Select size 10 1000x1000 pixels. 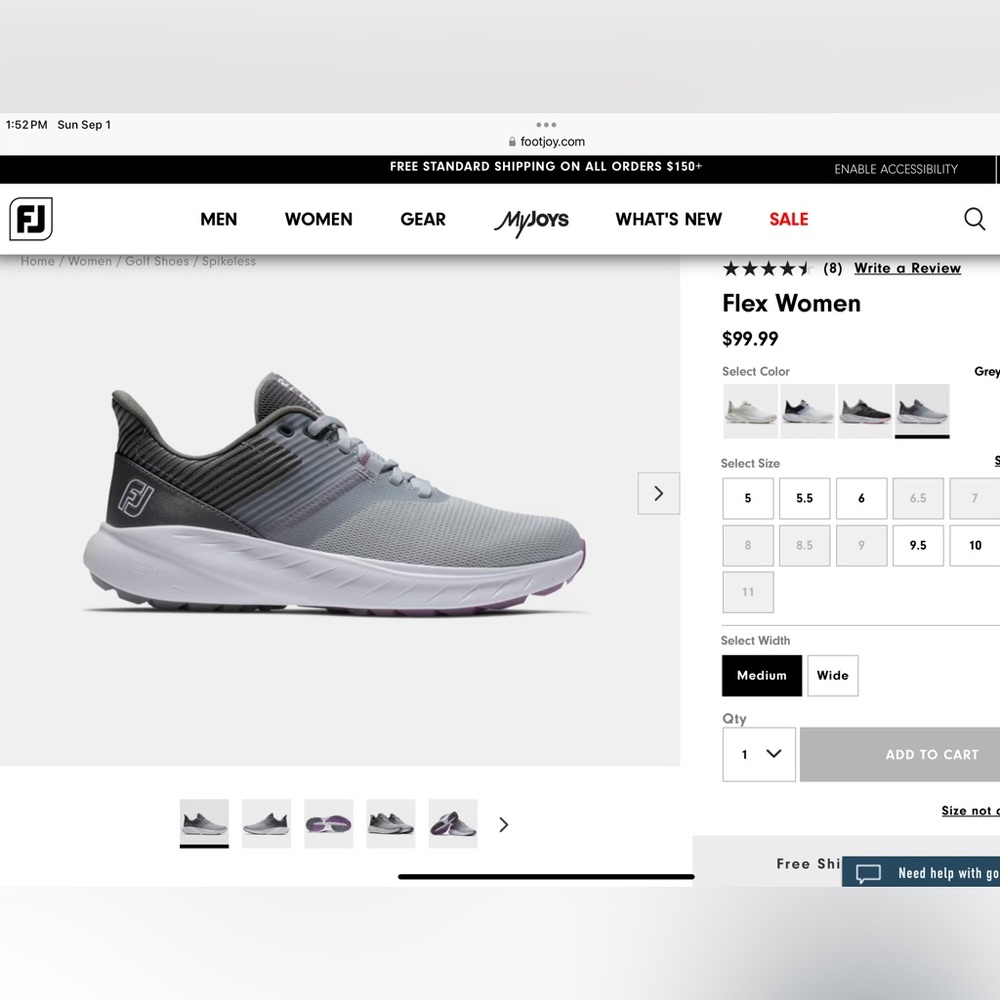[x=974, y=545]
